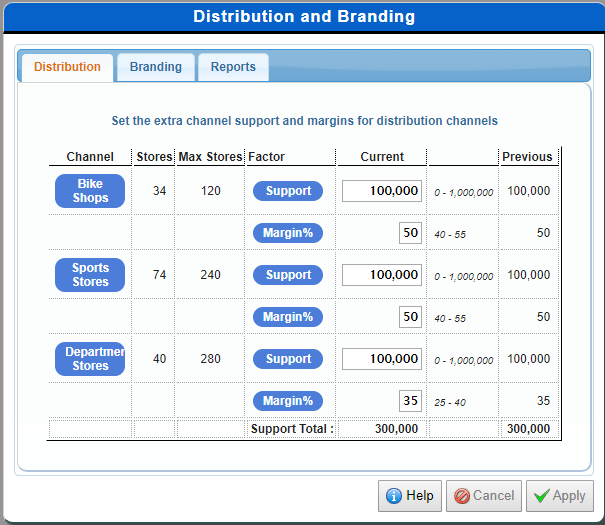Screen dimensions: 605x525
Task: Select the Distribution tab
Action: tap(67, 67)
